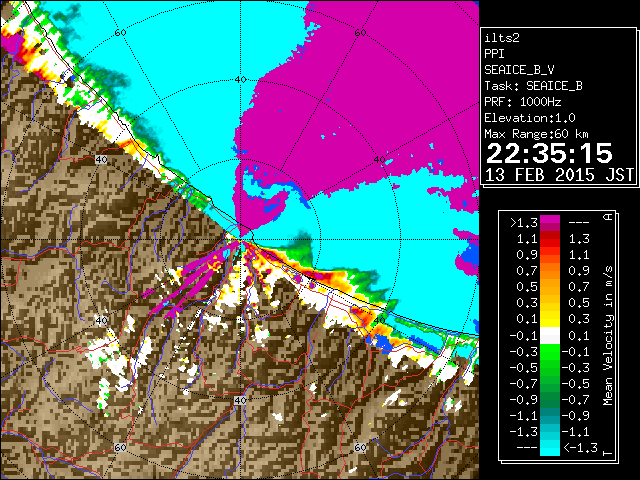Viewport: 640px width, 480px height.
Task: Select the 'SEAICE_B_V' product name text
Action: pyautogui.click(x=519, y=70)
